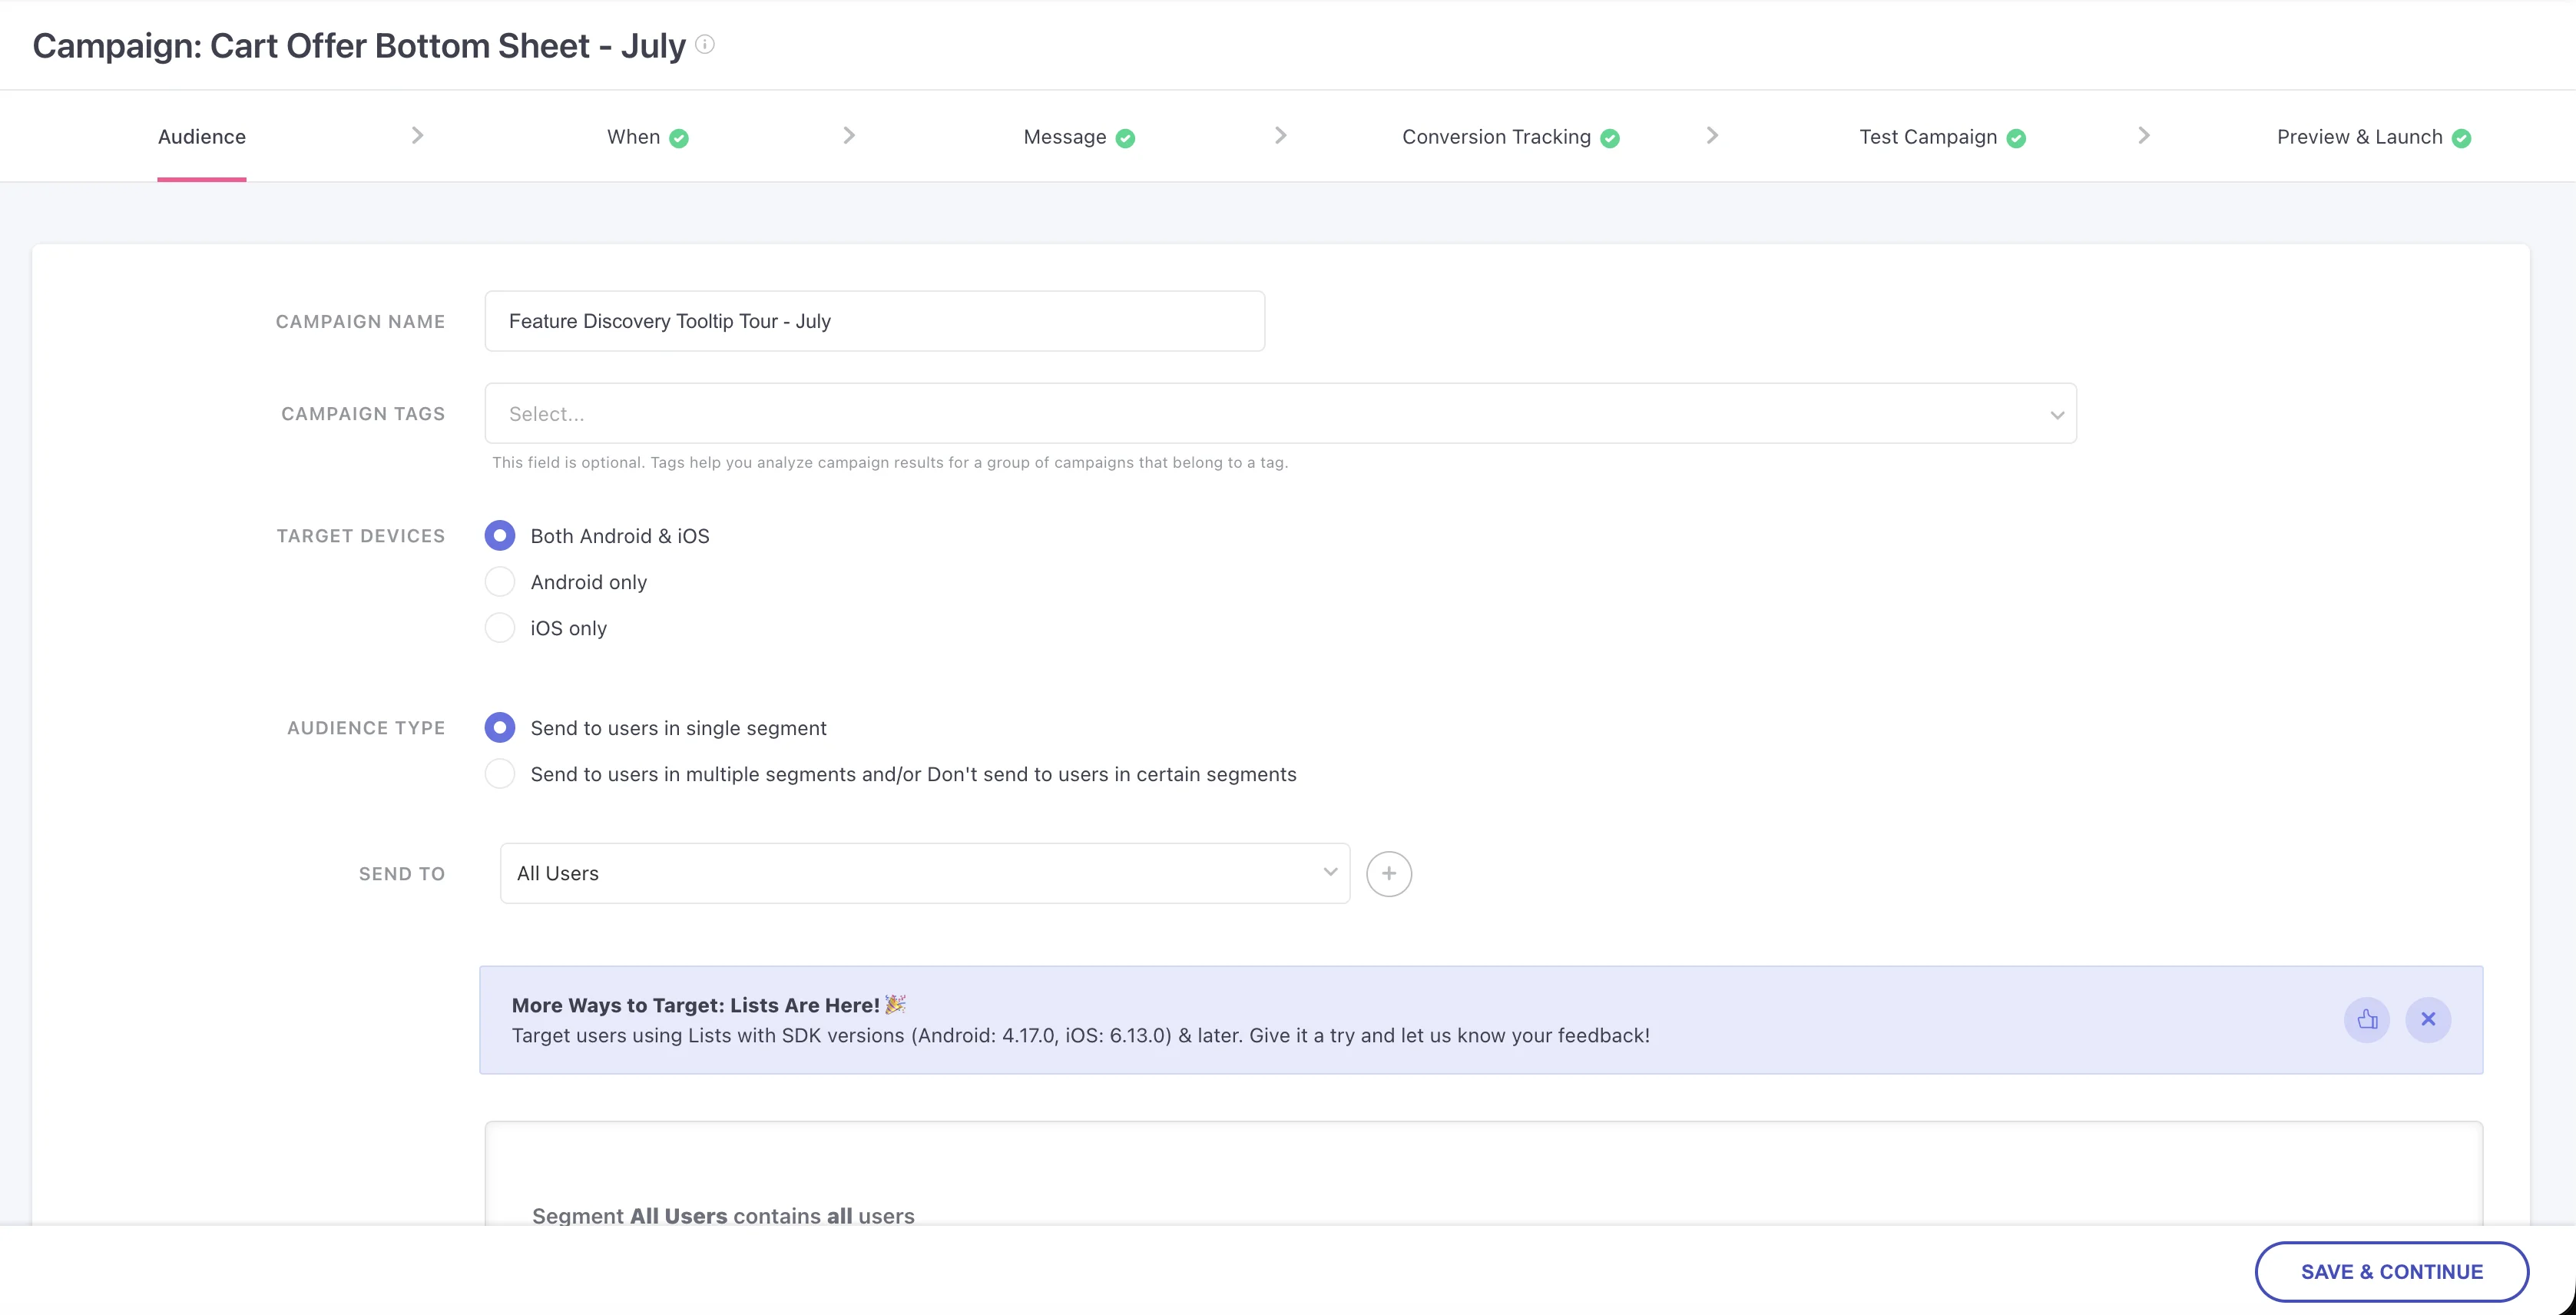This screenshot has width=2576, height=1315.
Task: Jump to Preview & Launch step
Action: (x=2360, y=137)
